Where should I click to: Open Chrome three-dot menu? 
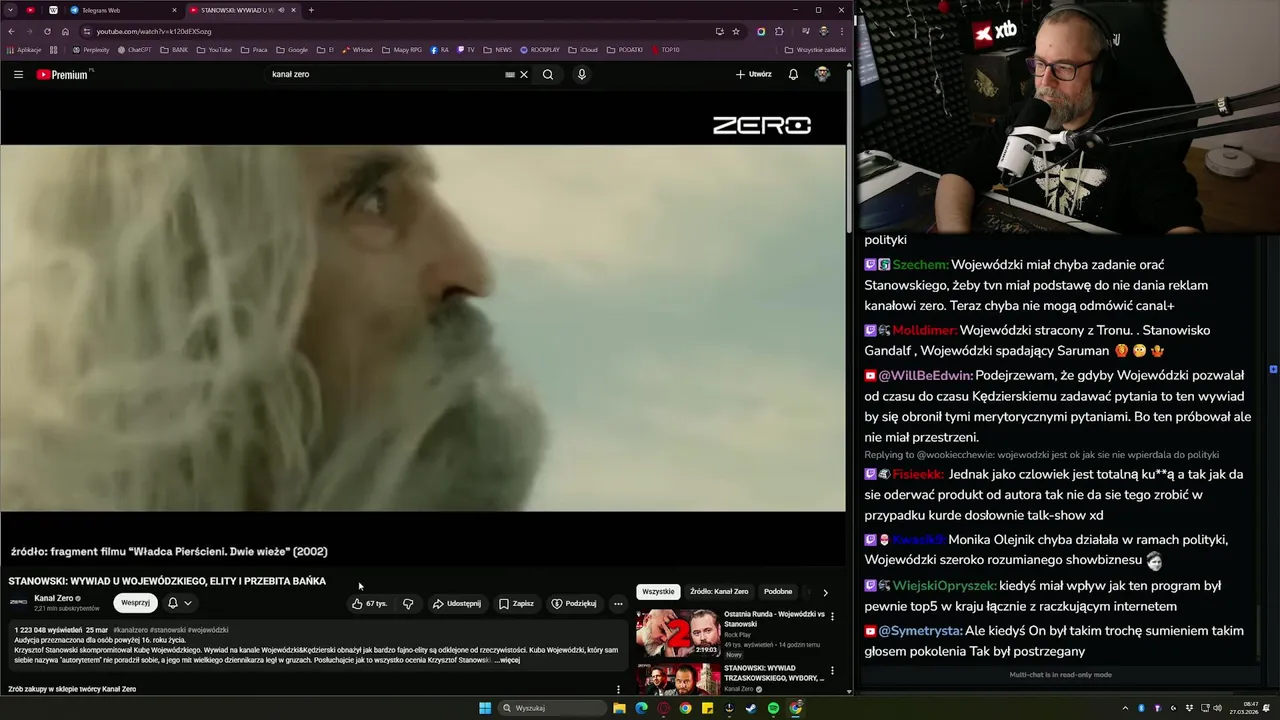coord(841,31)
